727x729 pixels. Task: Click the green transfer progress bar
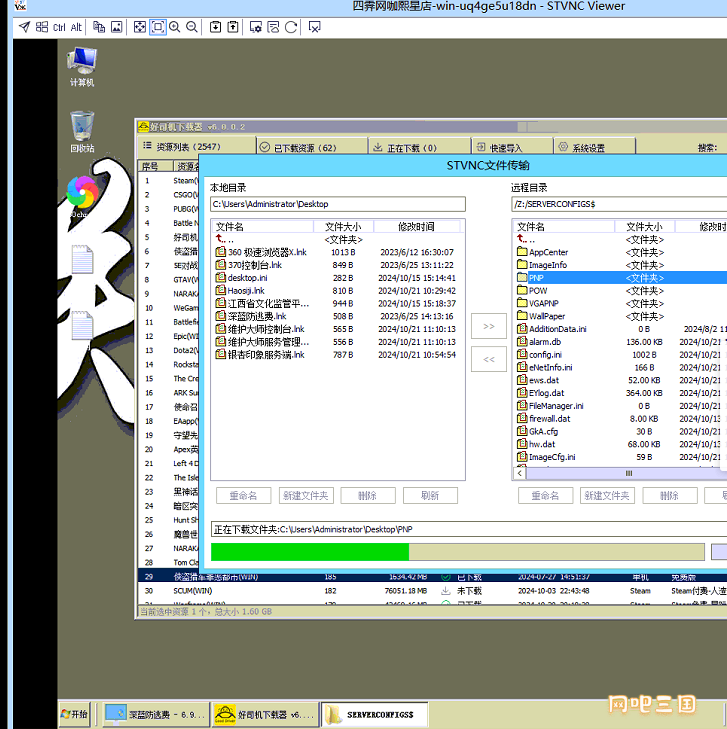coord(458,552)
